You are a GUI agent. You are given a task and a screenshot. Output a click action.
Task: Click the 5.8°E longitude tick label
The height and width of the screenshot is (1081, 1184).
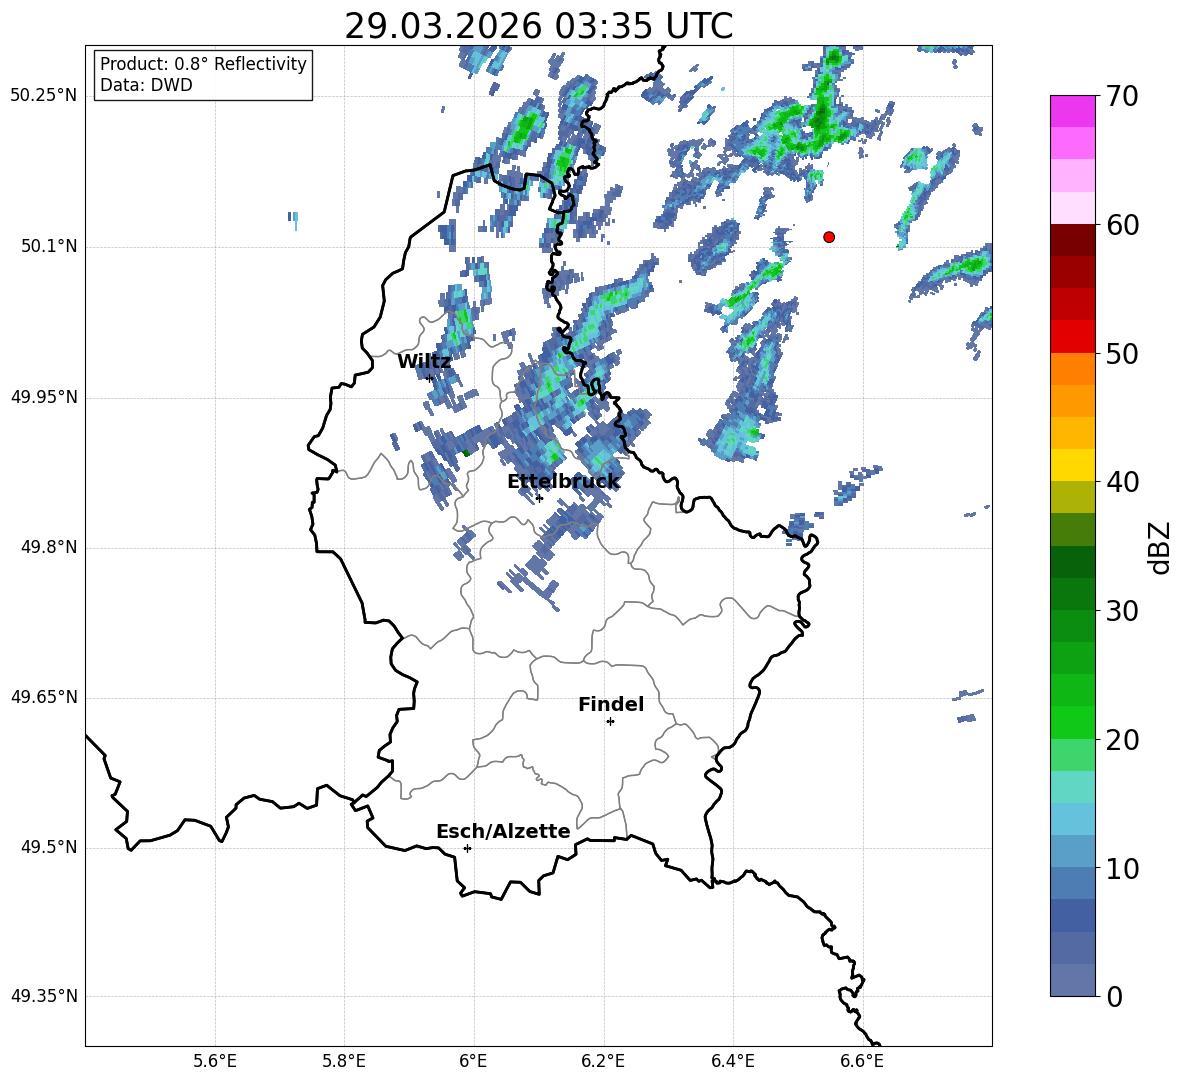coord(344,1061)
